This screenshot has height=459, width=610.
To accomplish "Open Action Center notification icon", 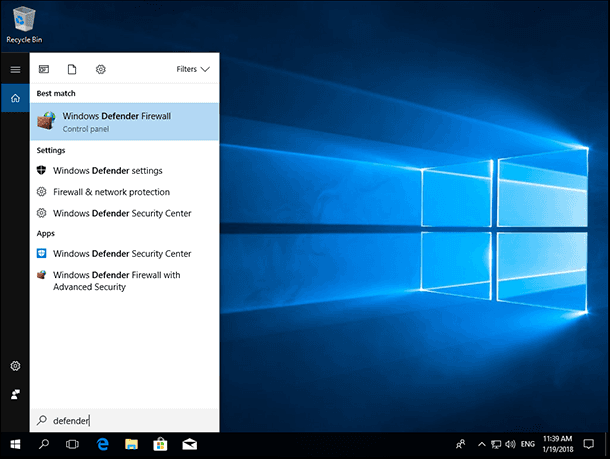I will [x=589, y=444].
